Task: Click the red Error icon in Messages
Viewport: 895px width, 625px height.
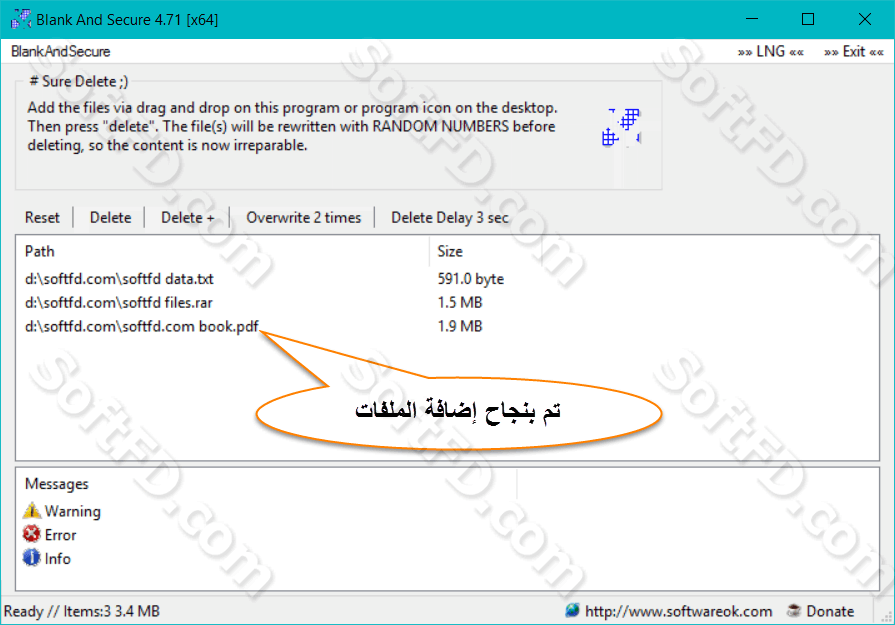Action: [x=31, y=534]
